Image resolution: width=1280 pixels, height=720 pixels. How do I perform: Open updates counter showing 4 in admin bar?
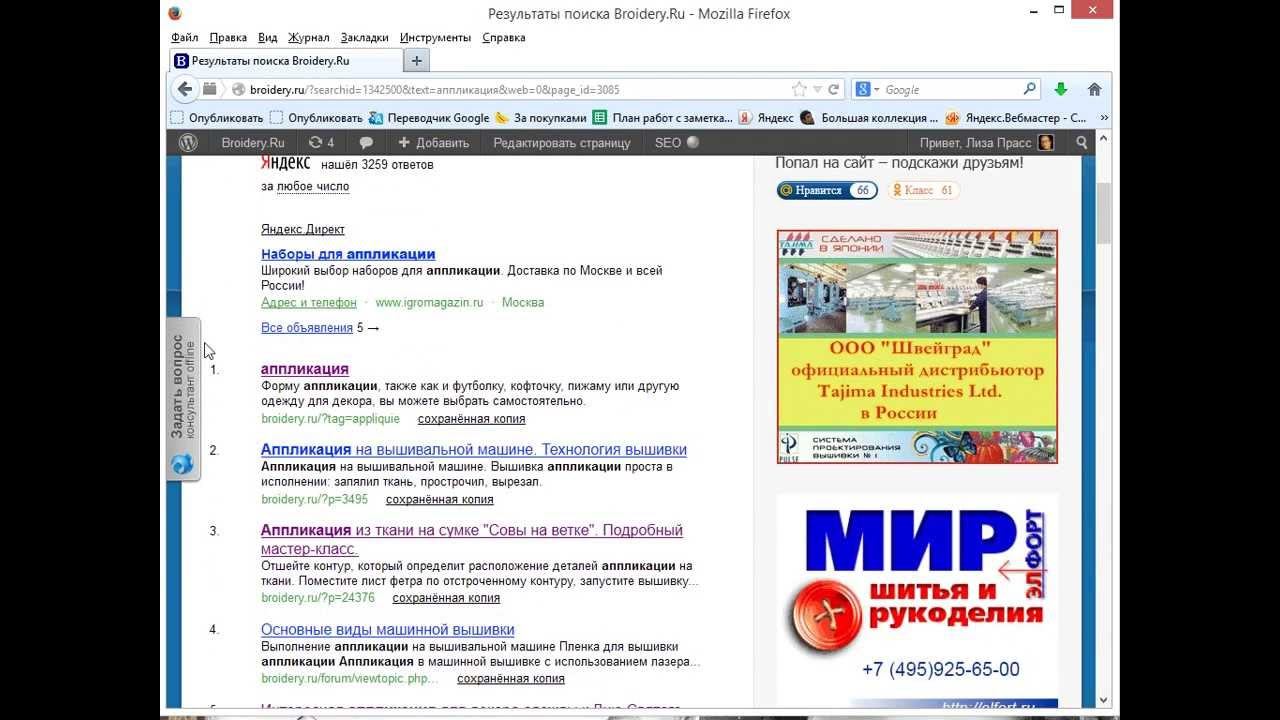[x=321, y=143]
